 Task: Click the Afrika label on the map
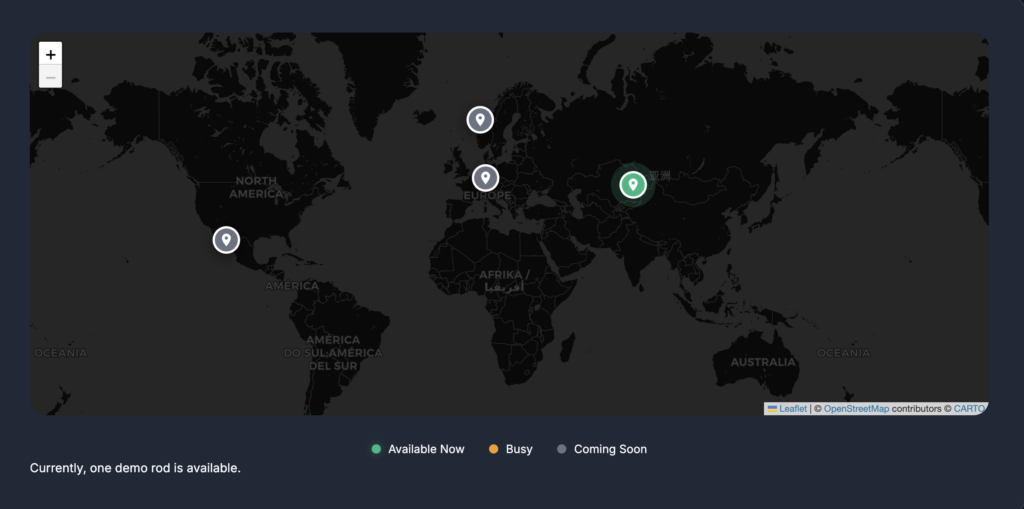click(504, 275)
